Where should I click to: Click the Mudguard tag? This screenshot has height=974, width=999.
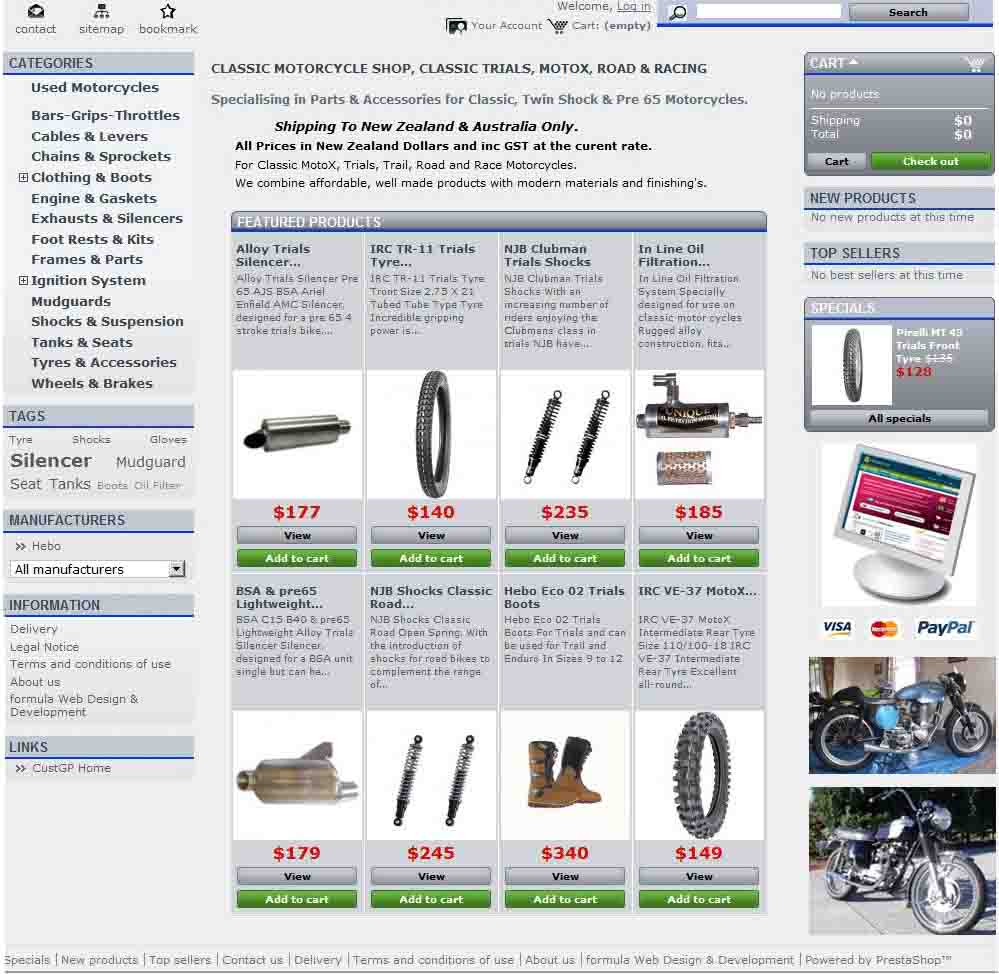tap(150, 462)
